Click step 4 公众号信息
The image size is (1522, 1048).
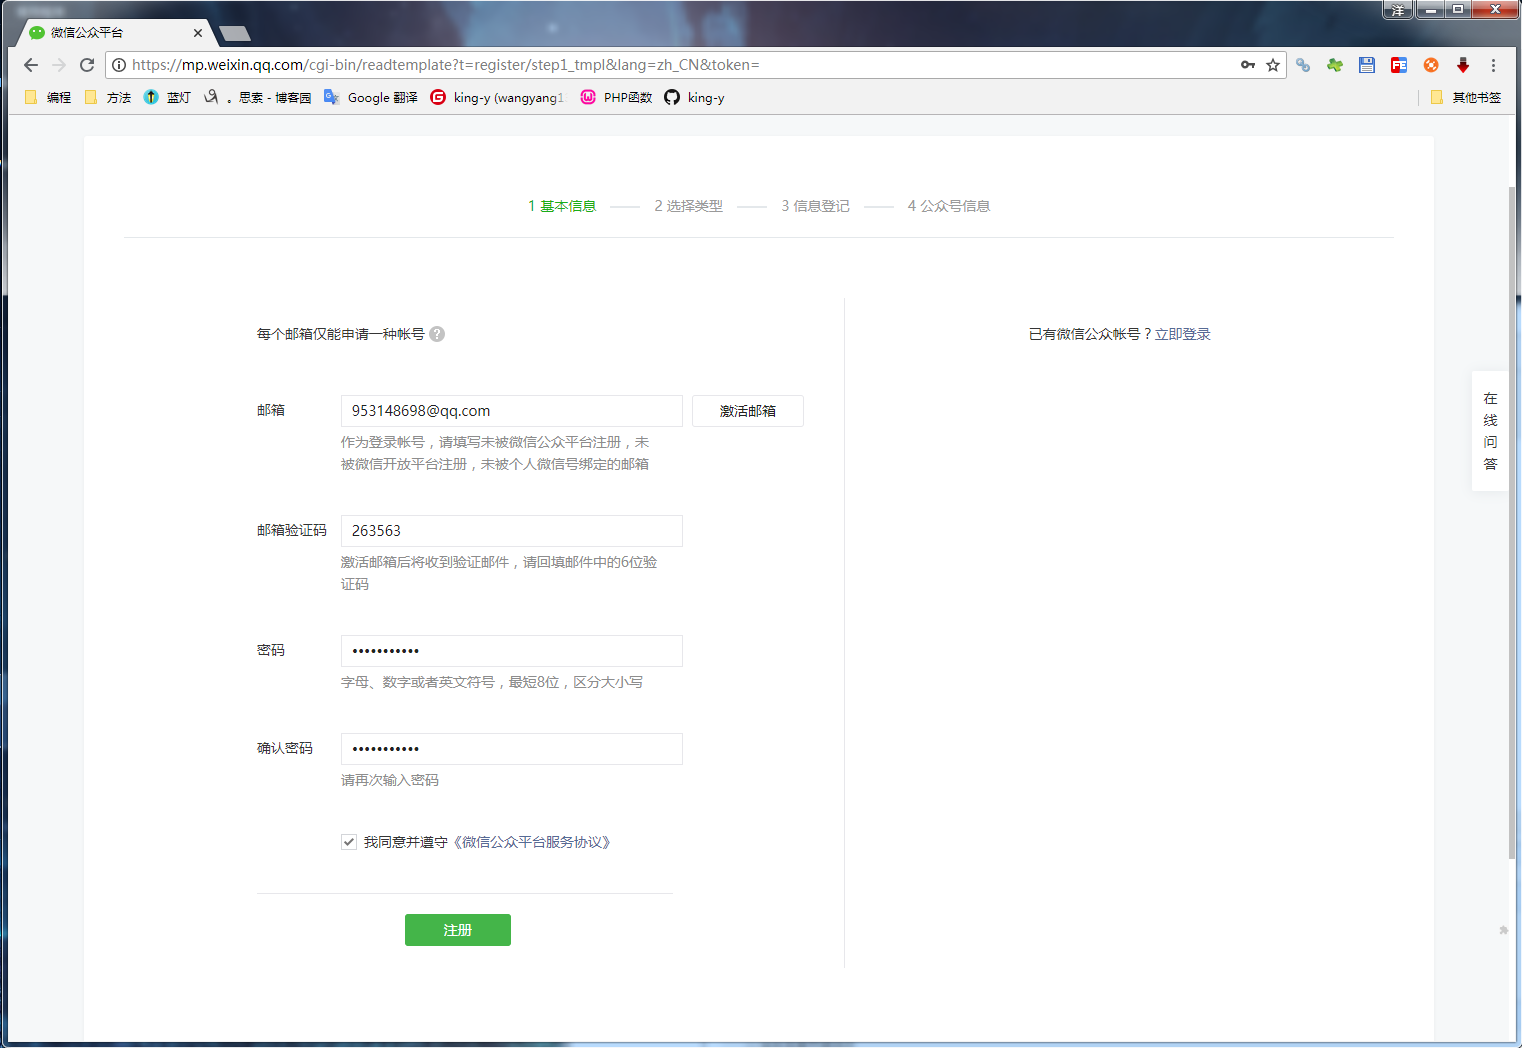(948, 206)
